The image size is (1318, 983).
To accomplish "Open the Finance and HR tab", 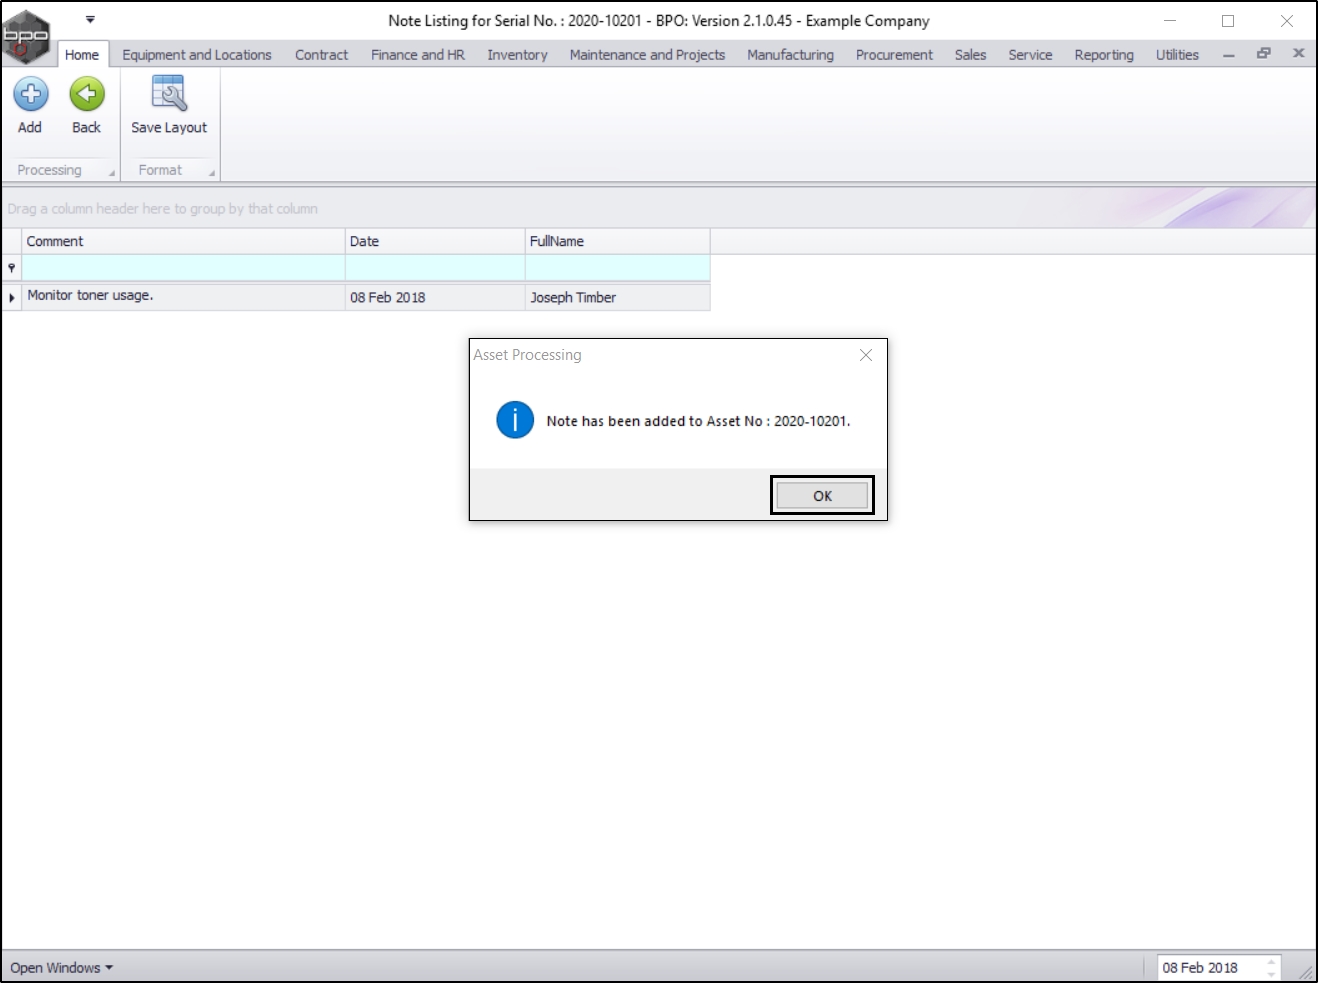I will click(x=418, y=55).
